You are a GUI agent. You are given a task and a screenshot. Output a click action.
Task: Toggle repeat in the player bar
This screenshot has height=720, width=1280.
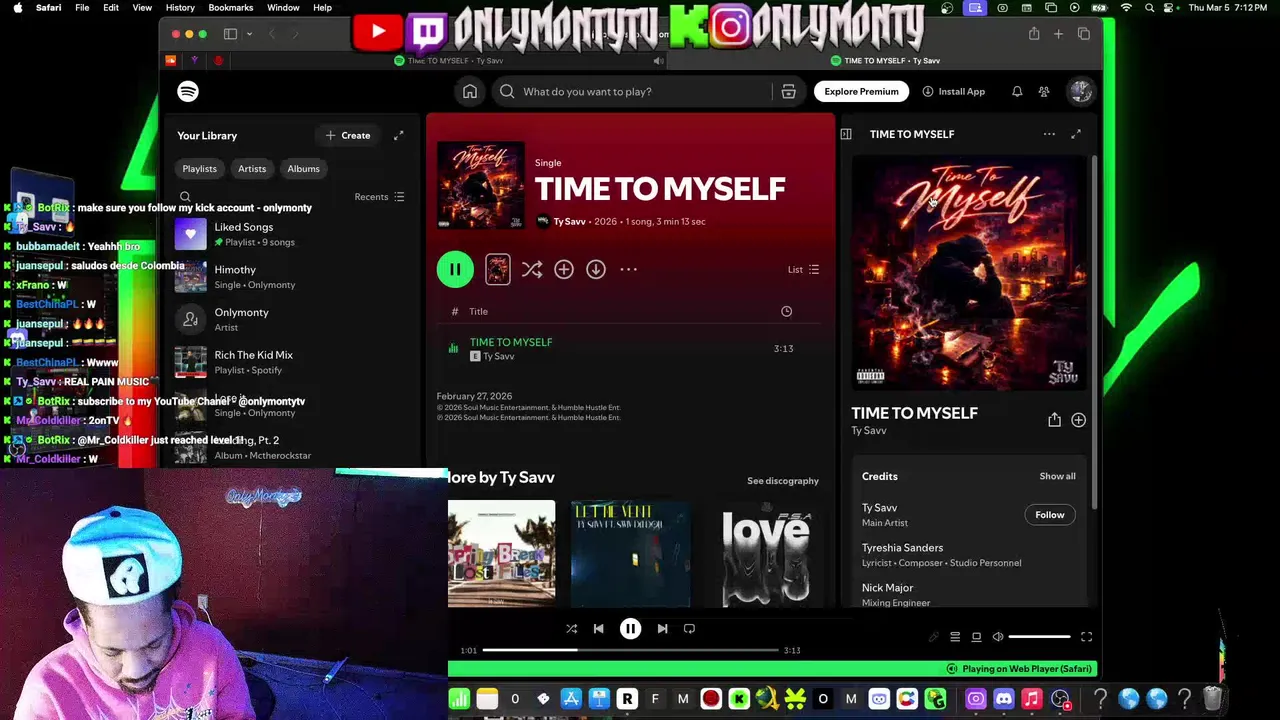pos(689,629)
